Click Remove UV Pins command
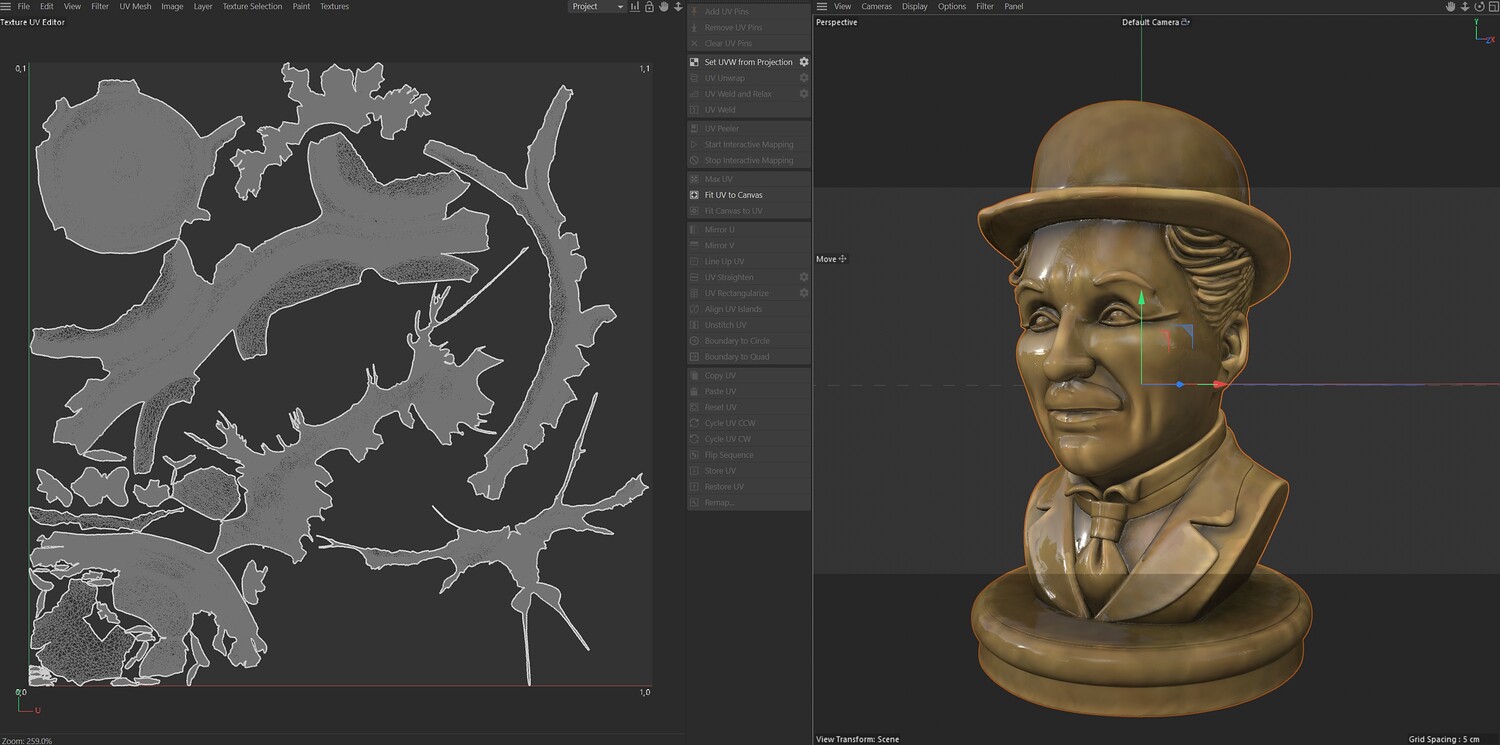This screenshot has height=745, width=1500. 749,27
